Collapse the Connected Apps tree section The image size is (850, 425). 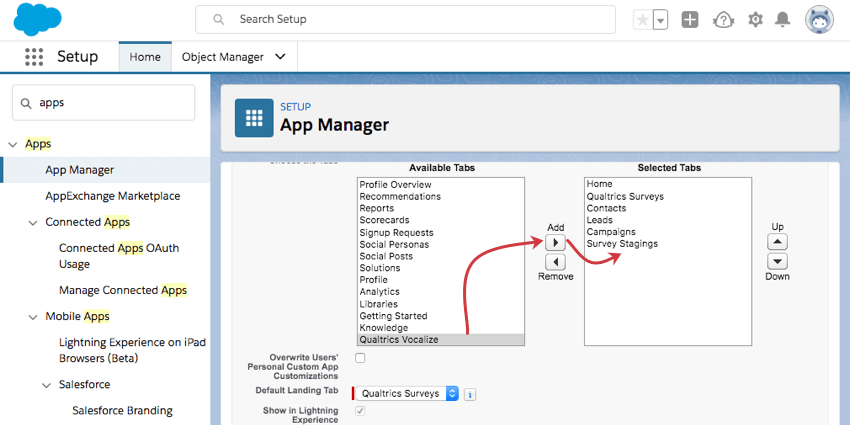pyautogui.click(x=34, y=222)
